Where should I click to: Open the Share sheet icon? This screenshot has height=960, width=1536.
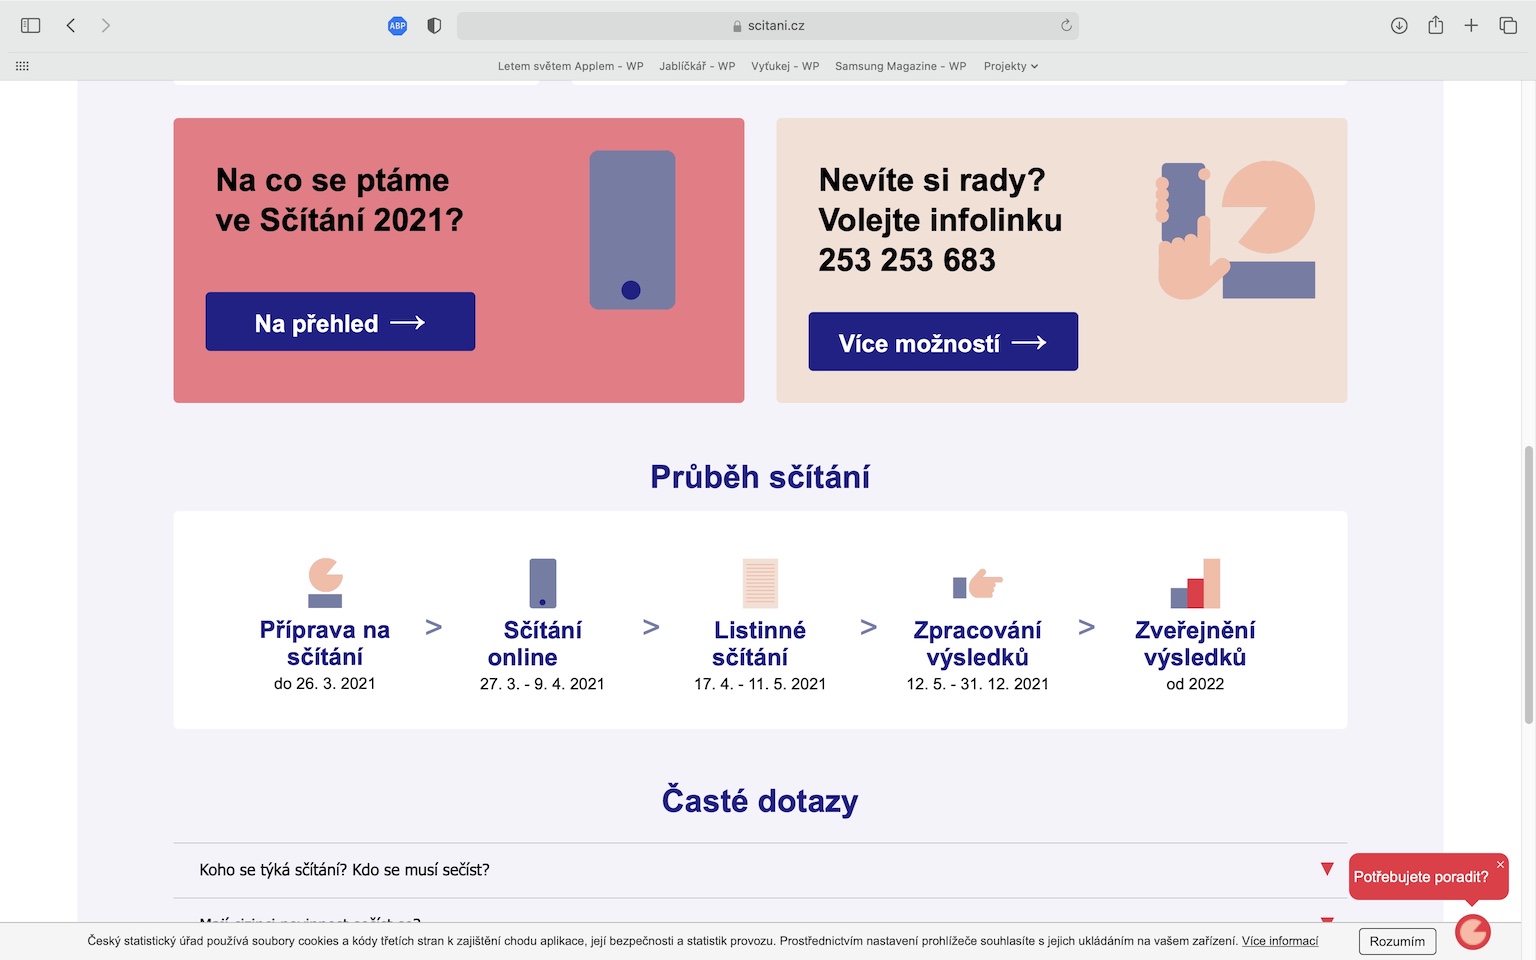(1435, 25)
